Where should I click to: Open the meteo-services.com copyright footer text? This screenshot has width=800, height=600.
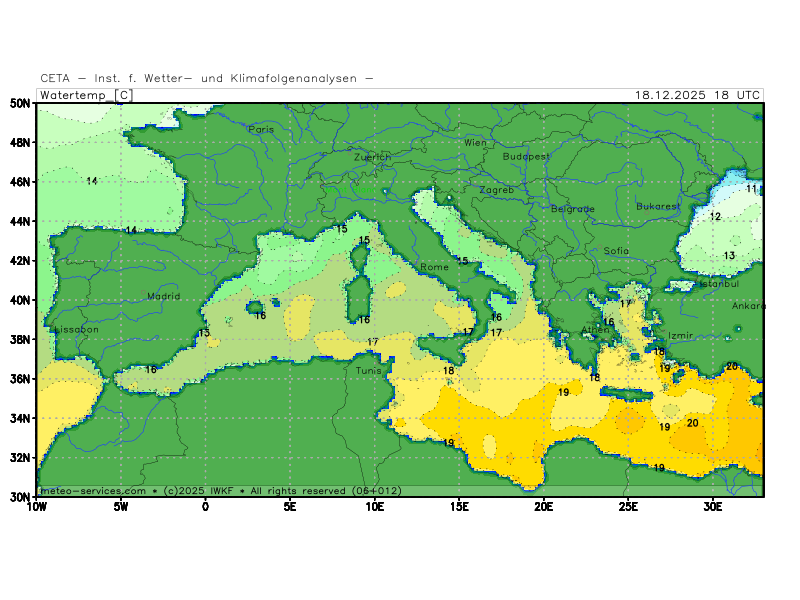point(220,491)
